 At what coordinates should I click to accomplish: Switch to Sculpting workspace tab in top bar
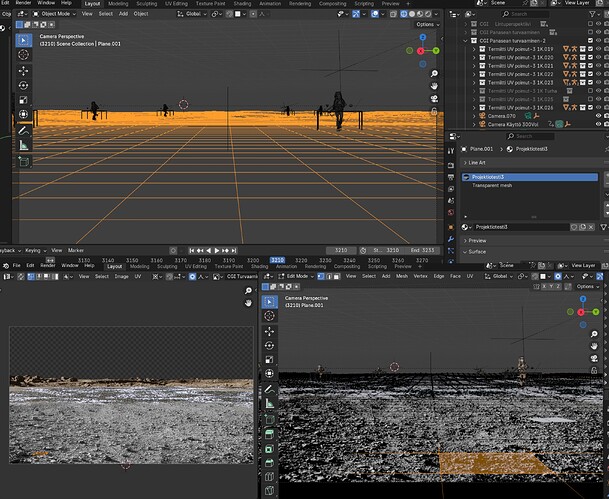[146, 3]
